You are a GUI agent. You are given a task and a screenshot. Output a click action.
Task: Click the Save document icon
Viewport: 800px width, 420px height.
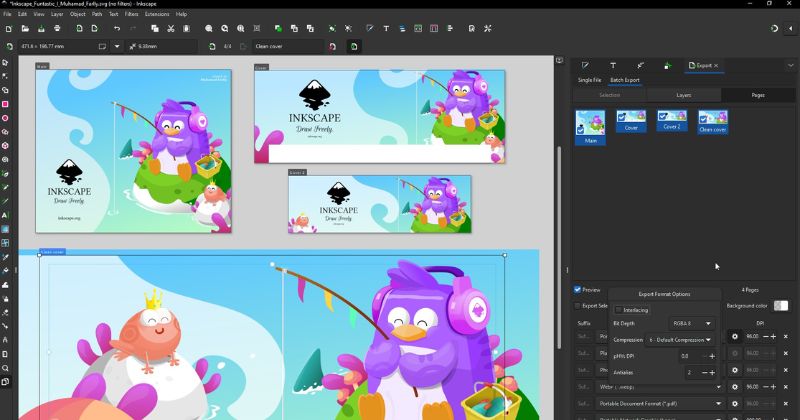41,29
